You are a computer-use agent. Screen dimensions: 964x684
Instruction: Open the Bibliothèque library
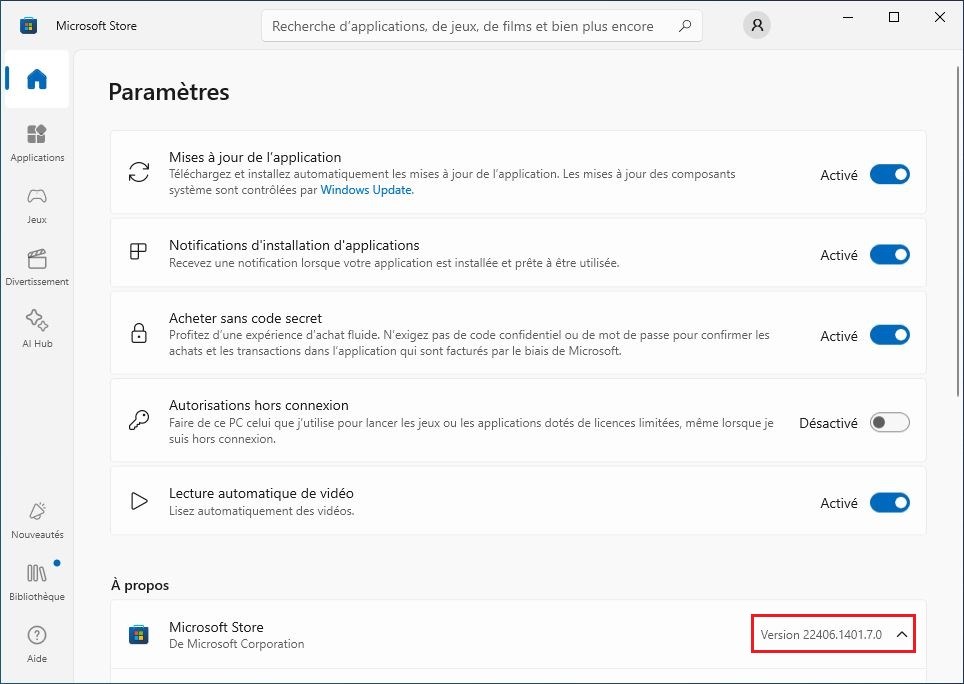pyautogui.click(x=37, y=582)
